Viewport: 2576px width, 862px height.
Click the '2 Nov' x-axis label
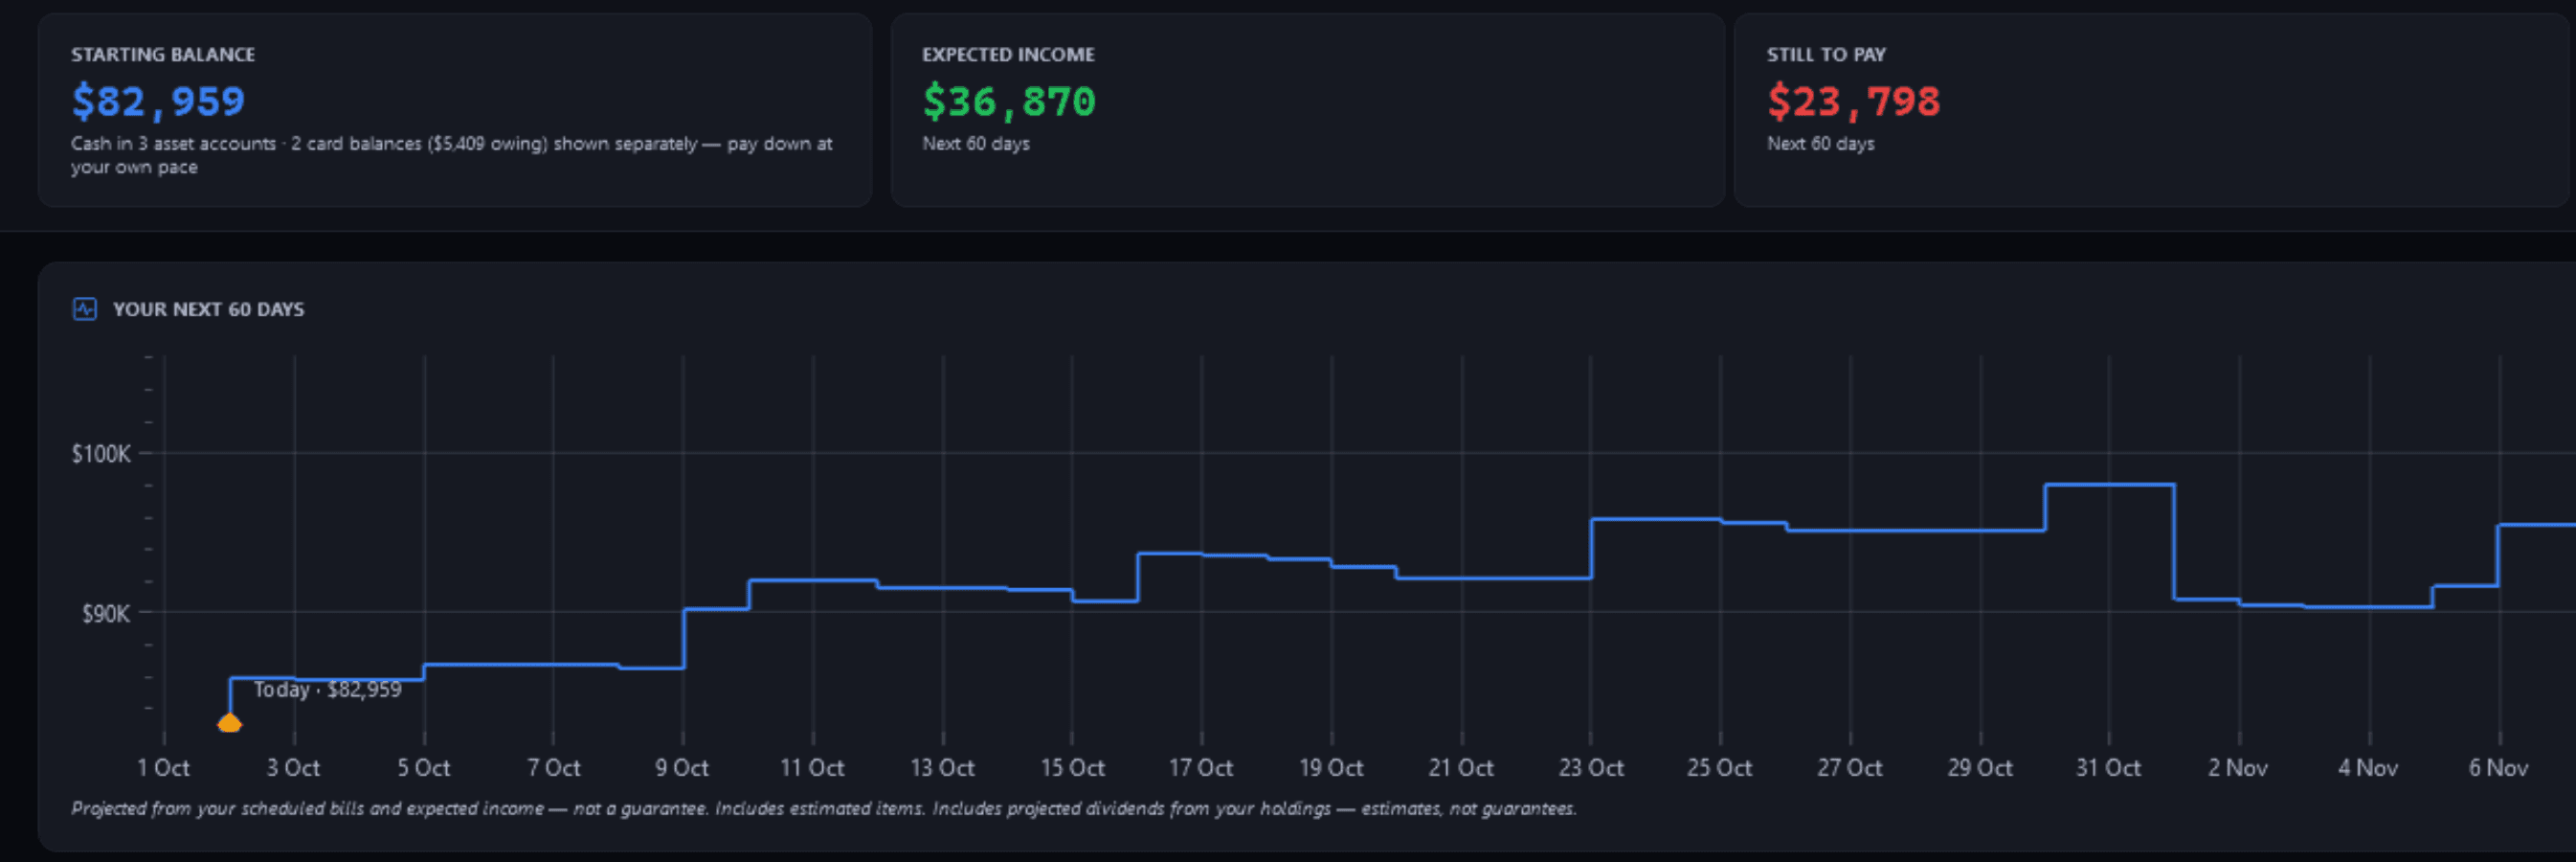(2238, 768)
